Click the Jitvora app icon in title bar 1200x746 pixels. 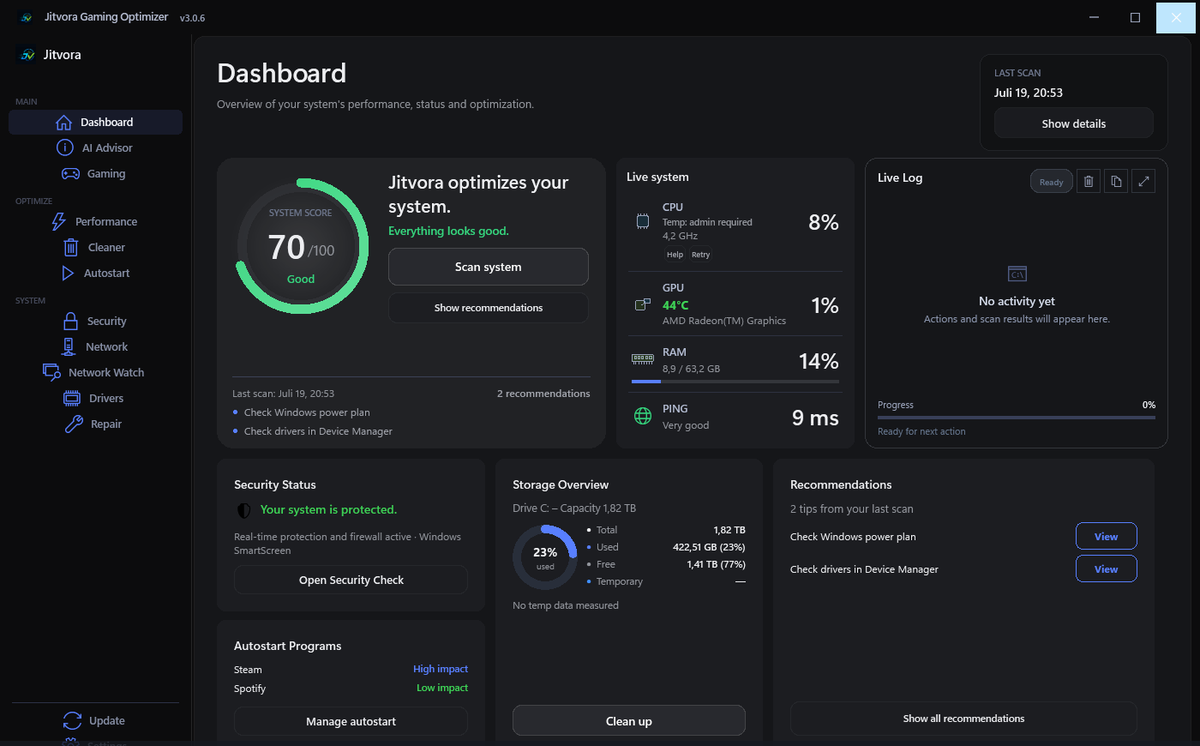pyautogui.click(x=27, y=18)
